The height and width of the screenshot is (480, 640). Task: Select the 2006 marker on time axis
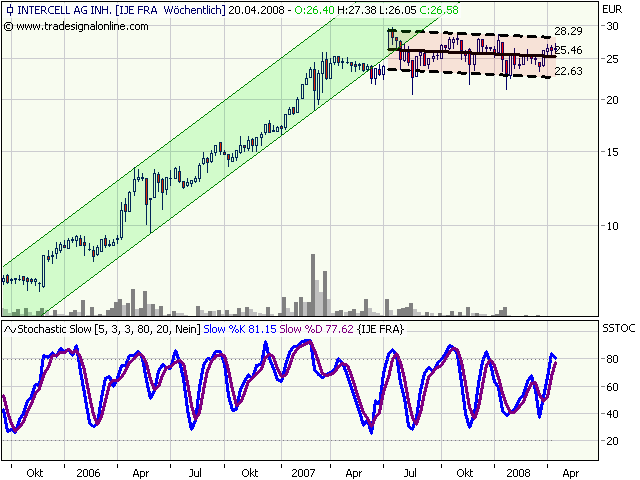[x=88, y=471]
